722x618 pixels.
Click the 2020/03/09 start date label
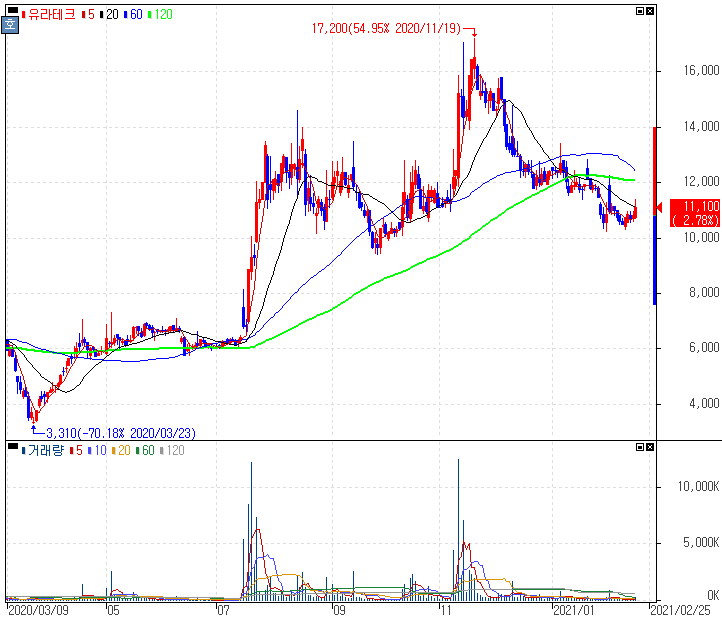point(39,610)
